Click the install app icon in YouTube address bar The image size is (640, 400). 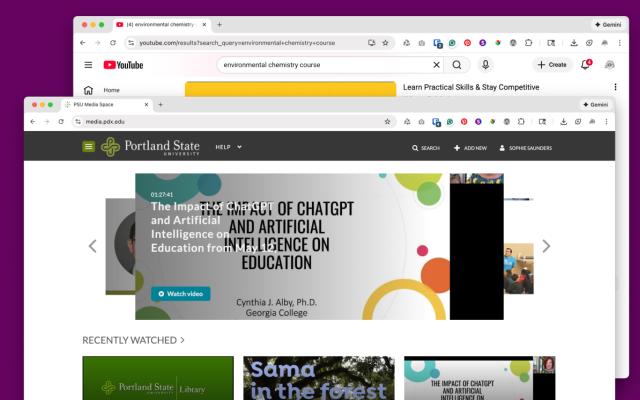(371, 43)
